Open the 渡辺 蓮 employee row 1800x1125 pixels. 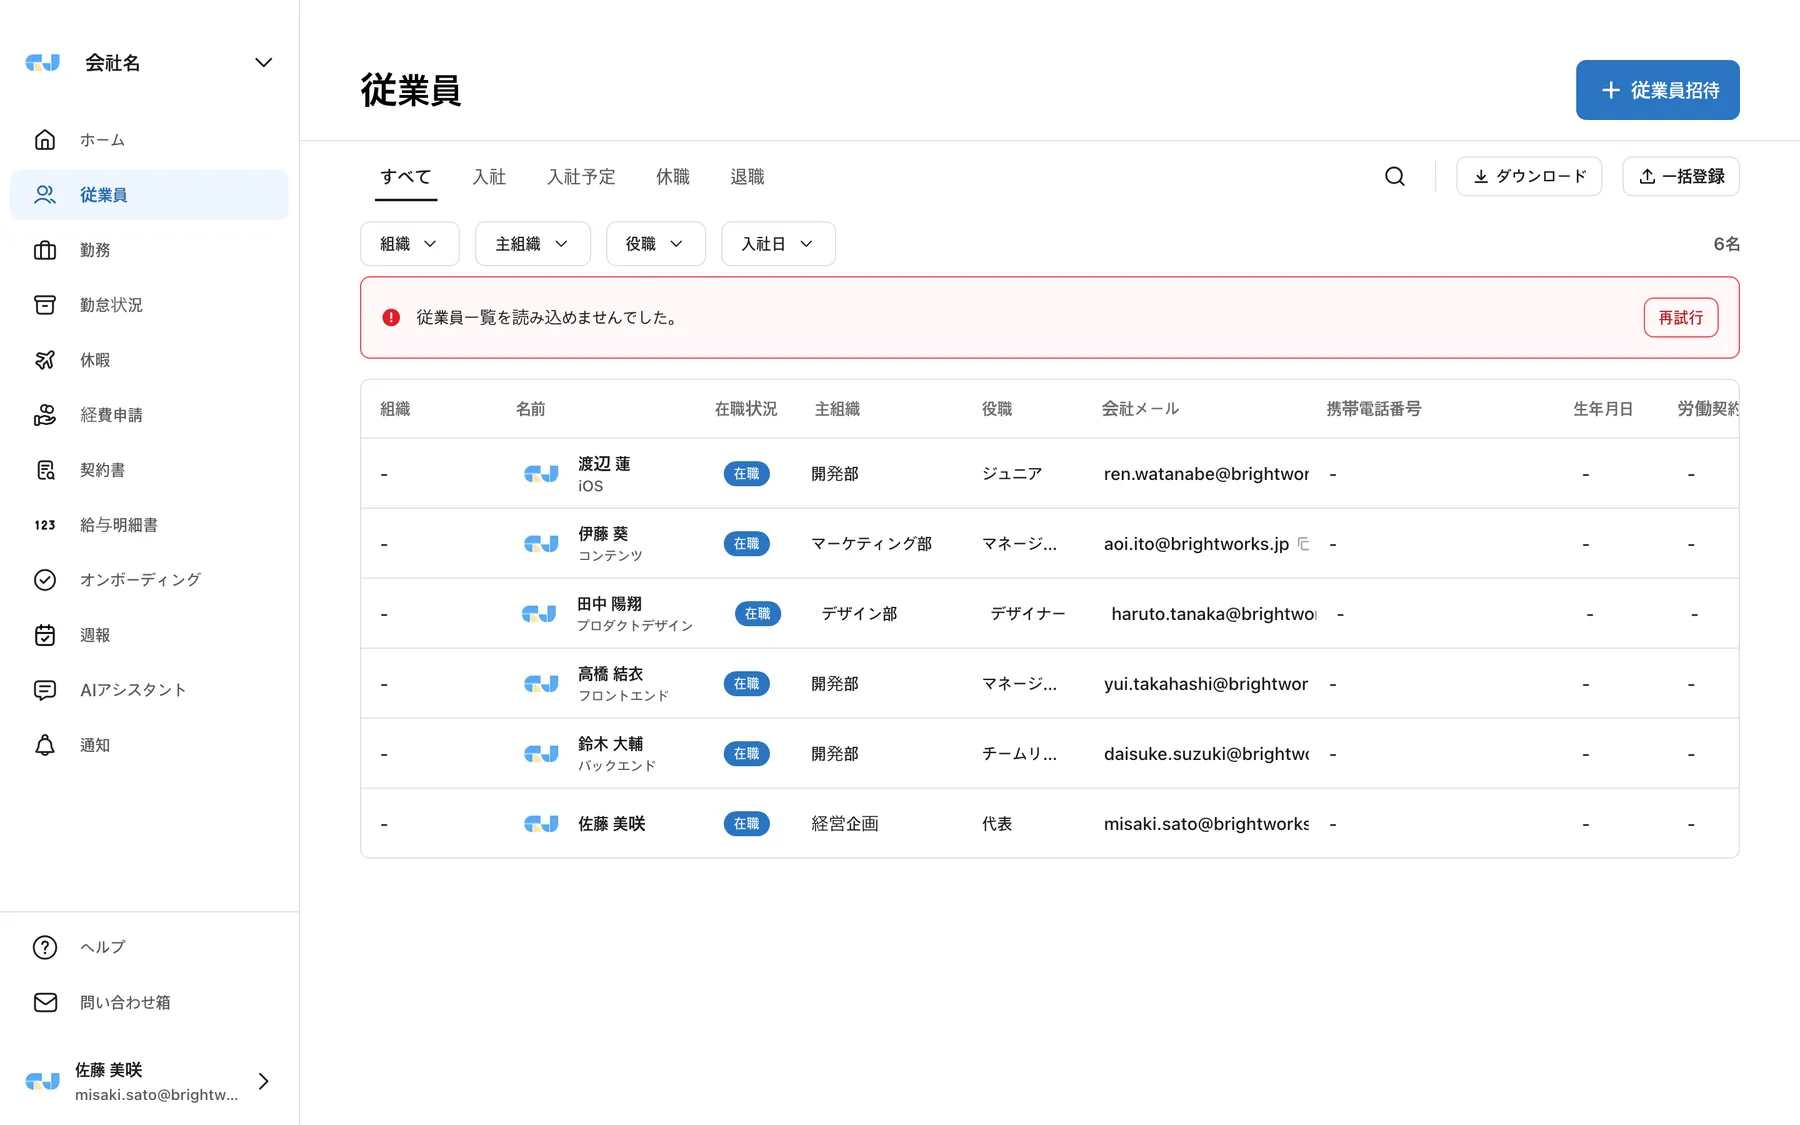tap(1050, 474)
